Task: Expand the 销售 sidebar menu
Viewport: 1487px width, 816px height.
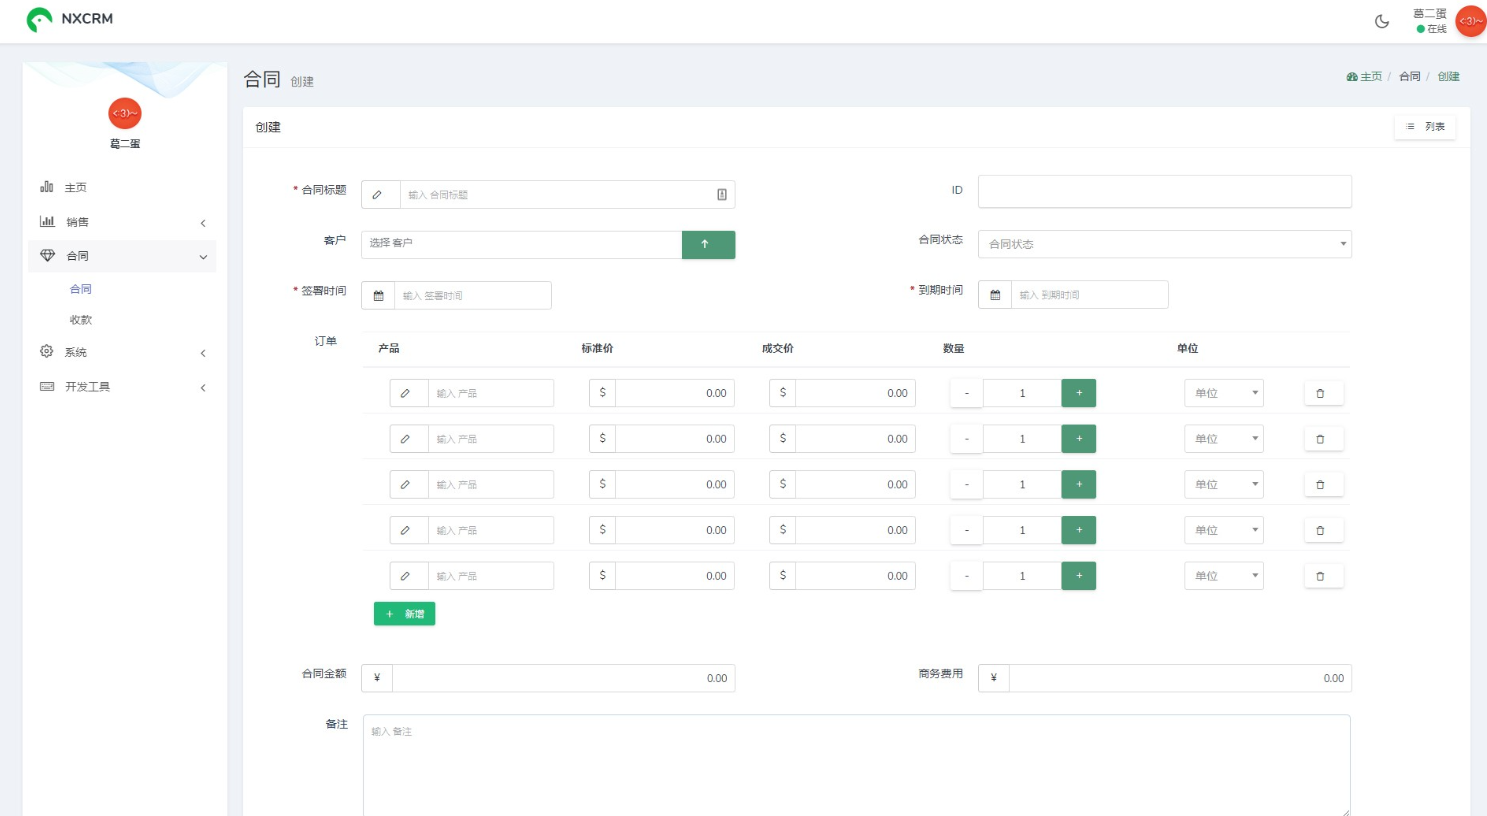Action: click(x=123, y=222)
